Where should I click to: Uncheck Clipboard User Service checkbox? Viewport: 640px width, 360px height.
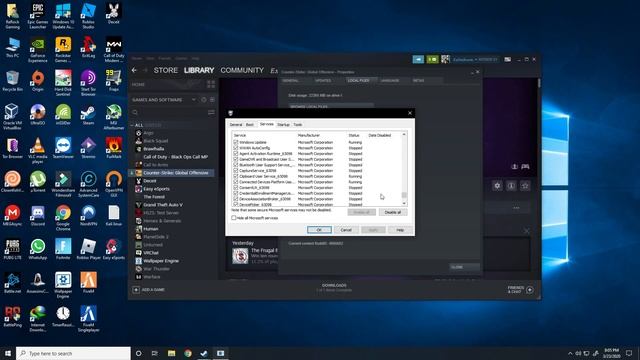pos(236,176)
